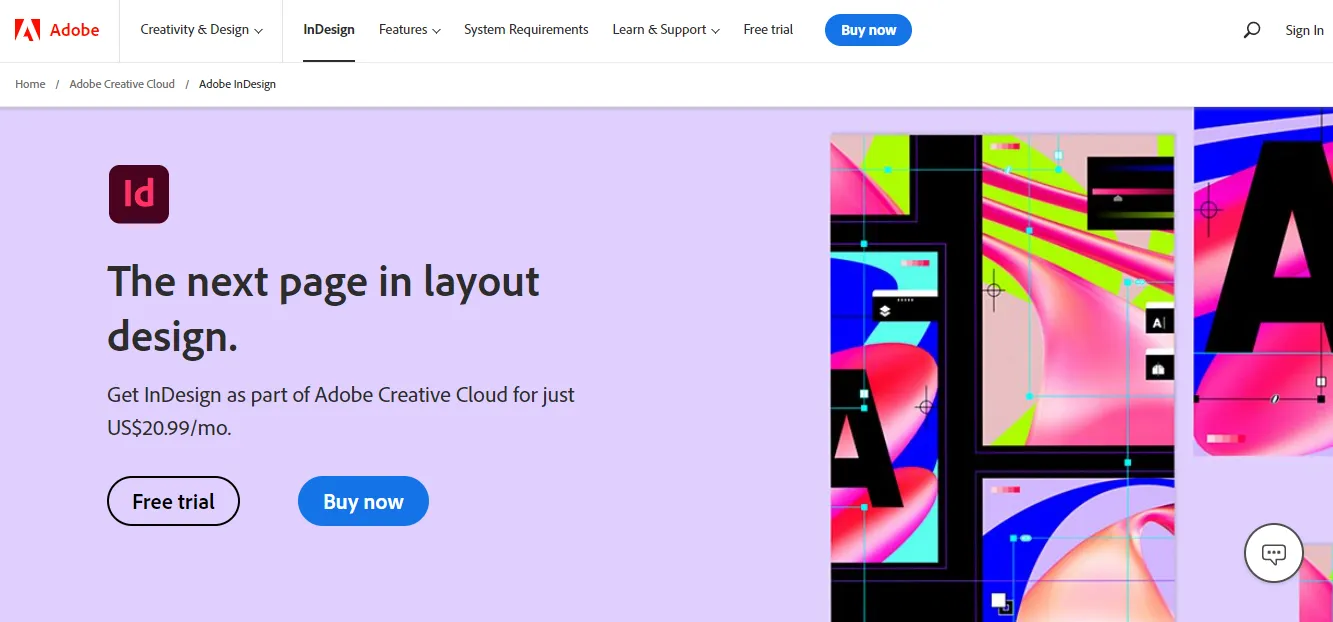Select the InDesign tab
The height and width of the screenshot is (622, 1333).
coord(329,30)
